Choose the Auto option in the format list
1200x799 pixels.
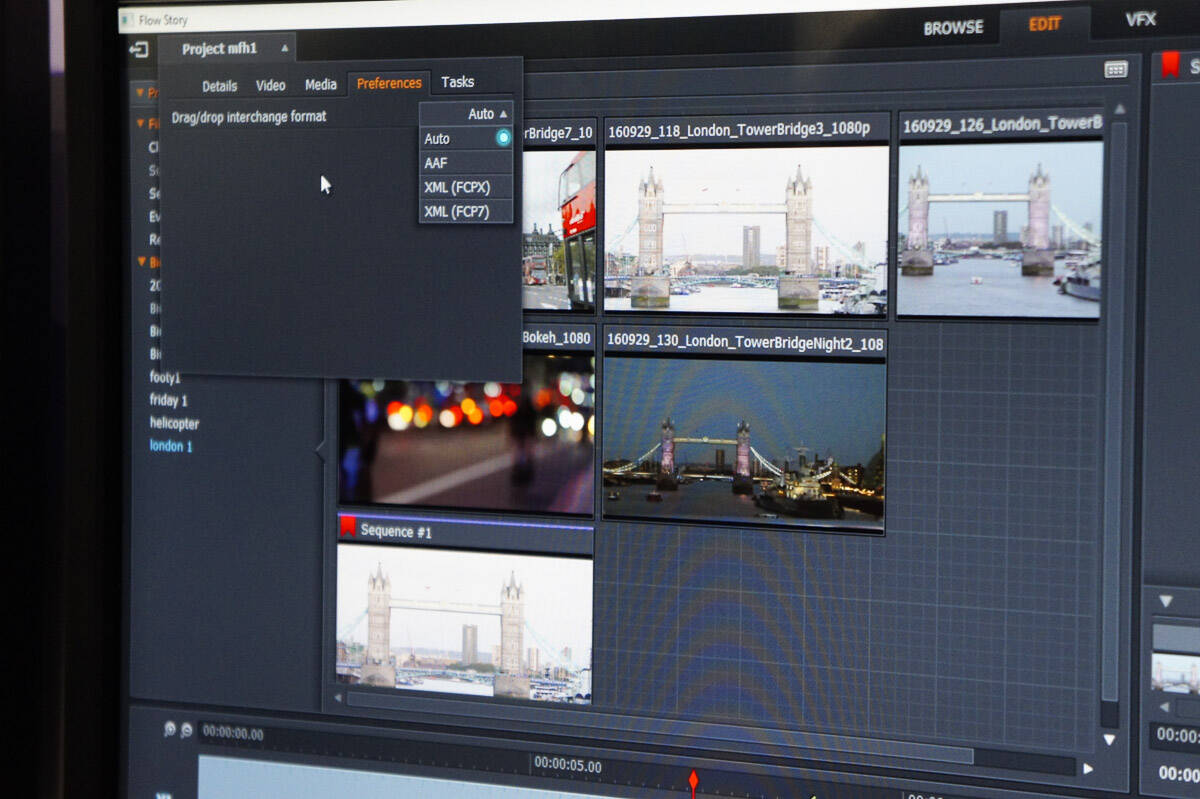point(466,139)
